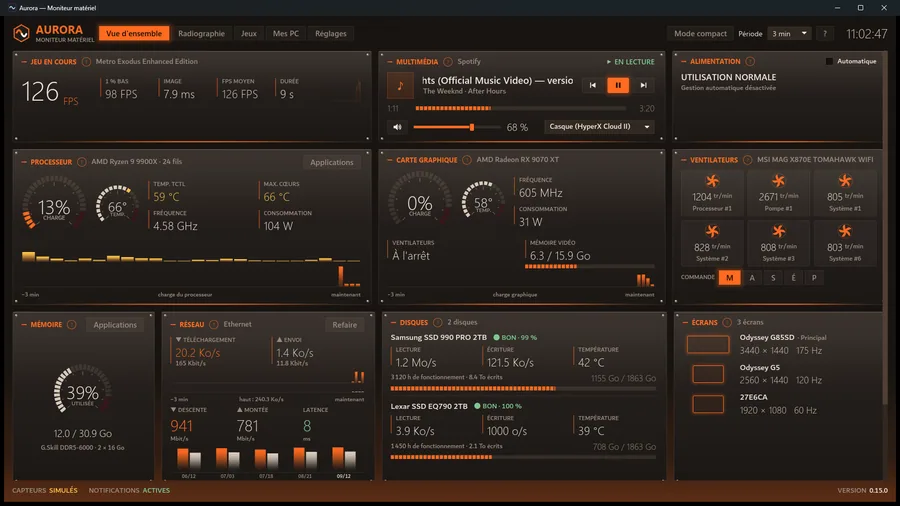Select fan command mode A
900x506 pixels.
pyautogui.click(x=752, y=278)
